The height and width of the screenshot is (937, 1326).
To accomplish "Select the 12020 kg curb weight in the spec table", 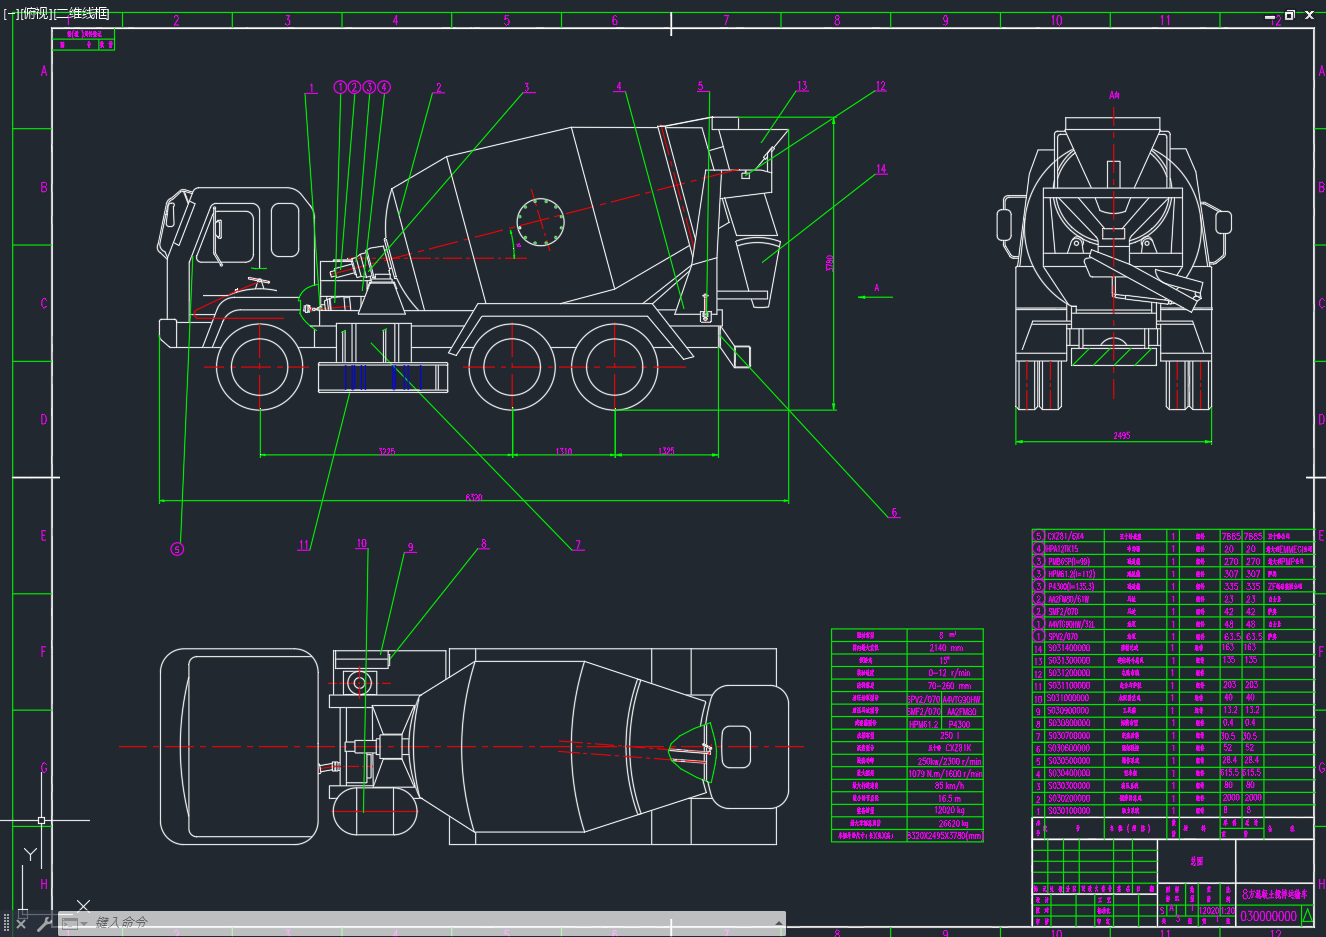I will point(949,810).
